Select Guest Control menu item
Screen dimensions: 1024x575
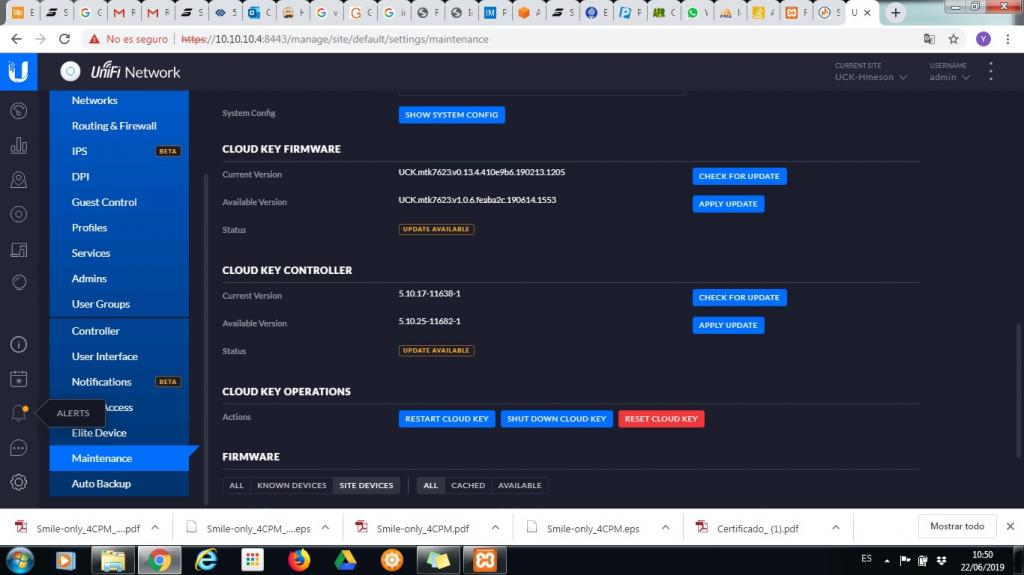coord(119,202)
